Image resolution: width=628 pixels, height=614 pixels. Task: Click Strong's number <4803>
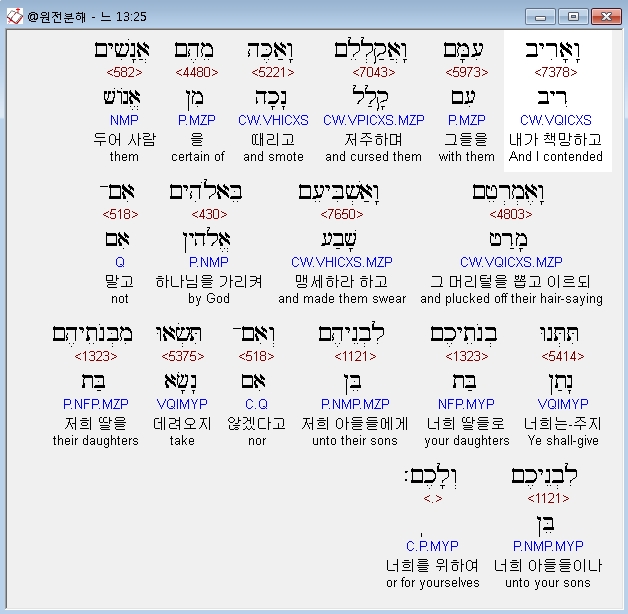511,214
